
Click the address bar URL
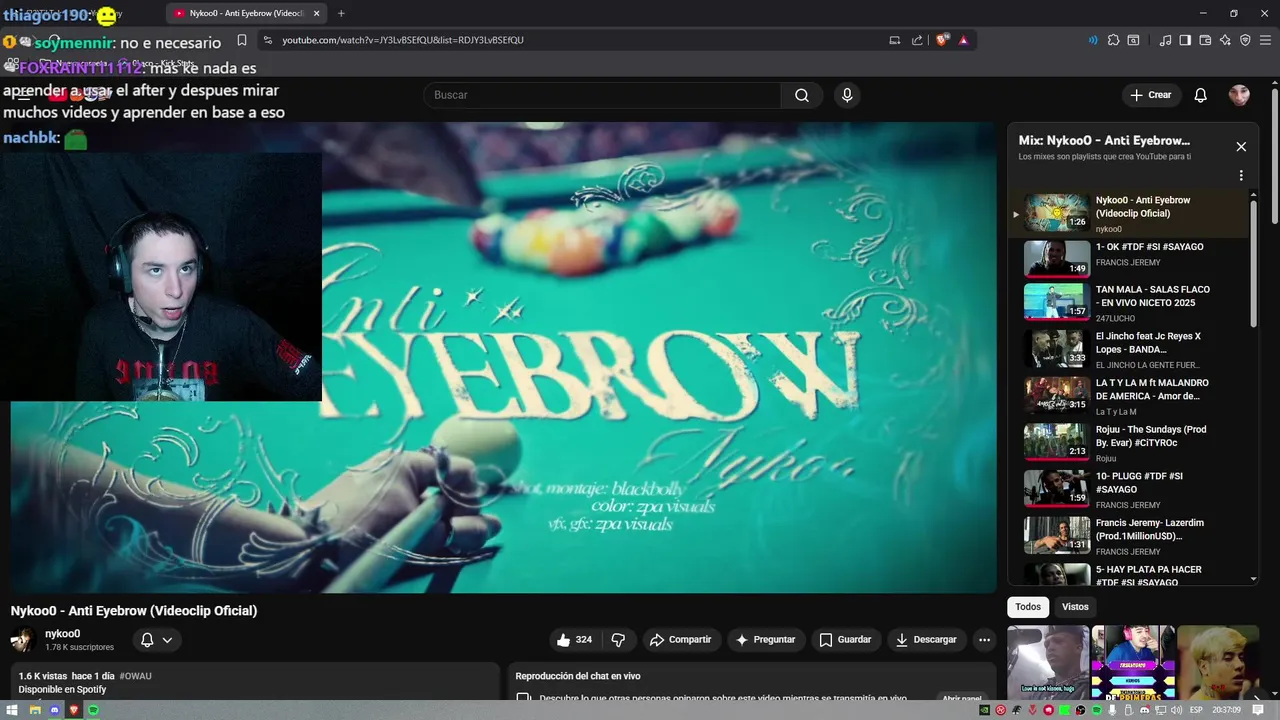[402, 40]
